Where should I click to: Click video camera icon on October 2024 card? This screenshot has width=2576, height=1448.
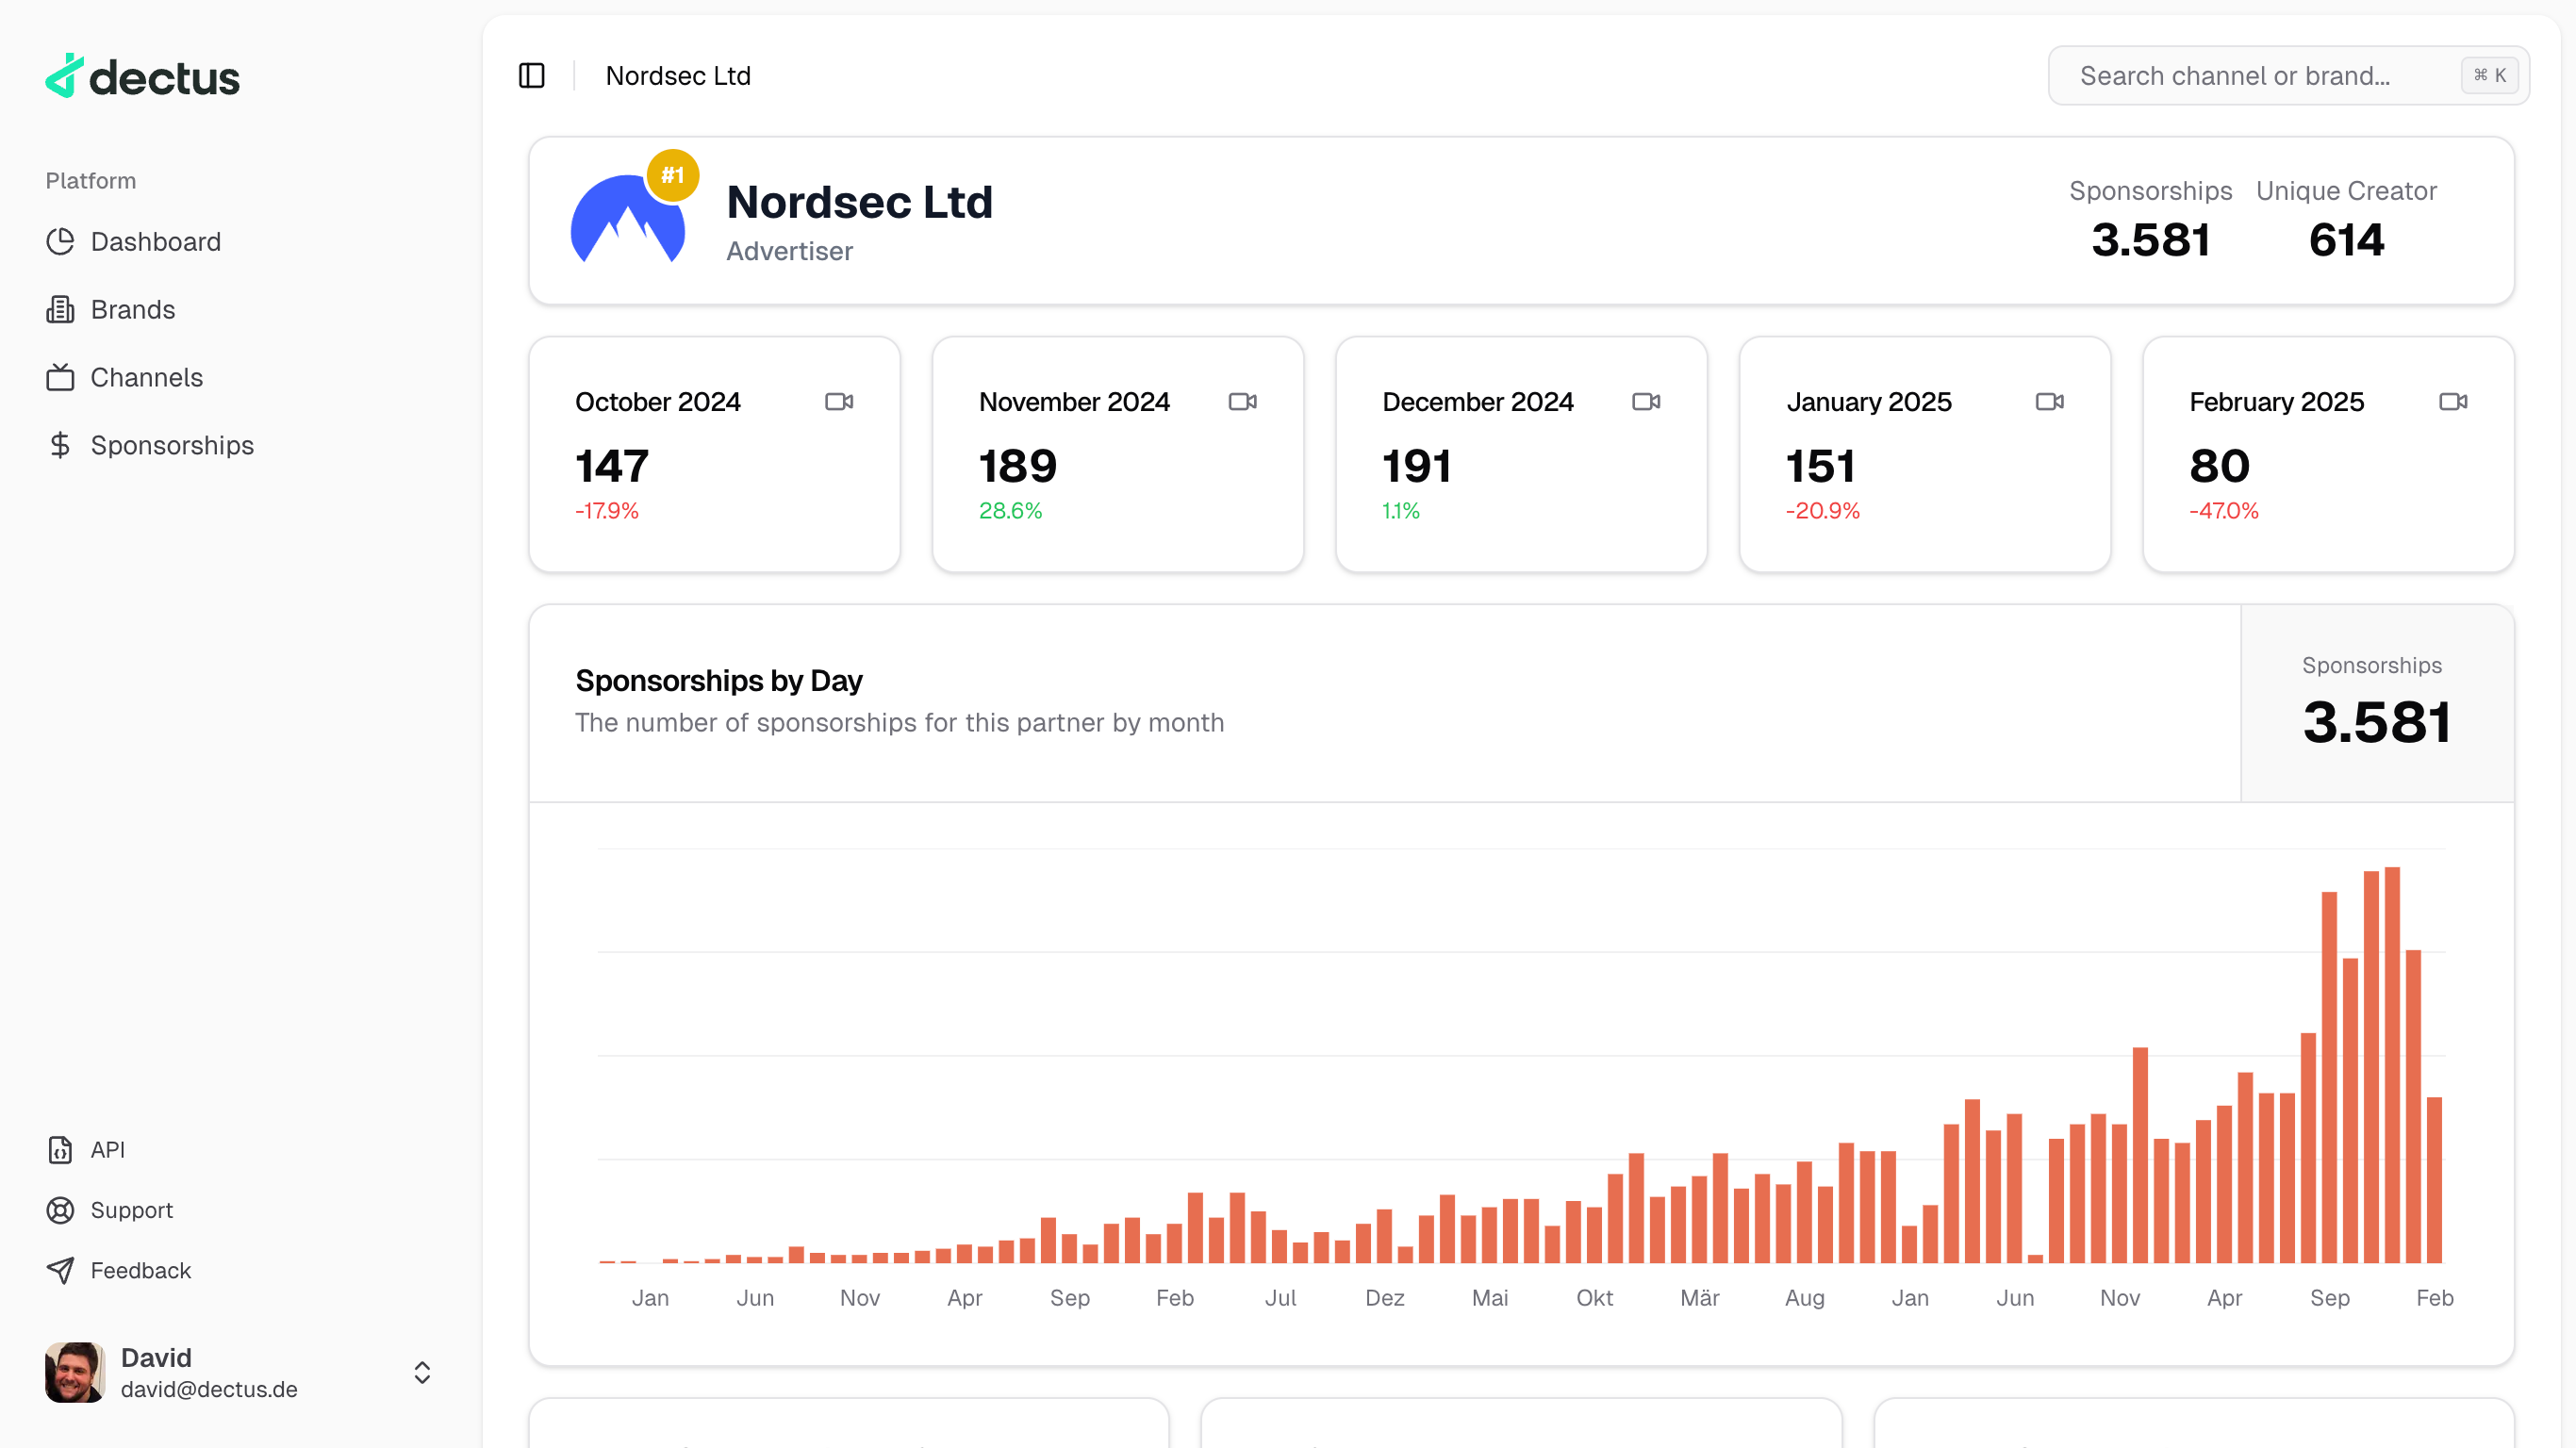point(838,401)
